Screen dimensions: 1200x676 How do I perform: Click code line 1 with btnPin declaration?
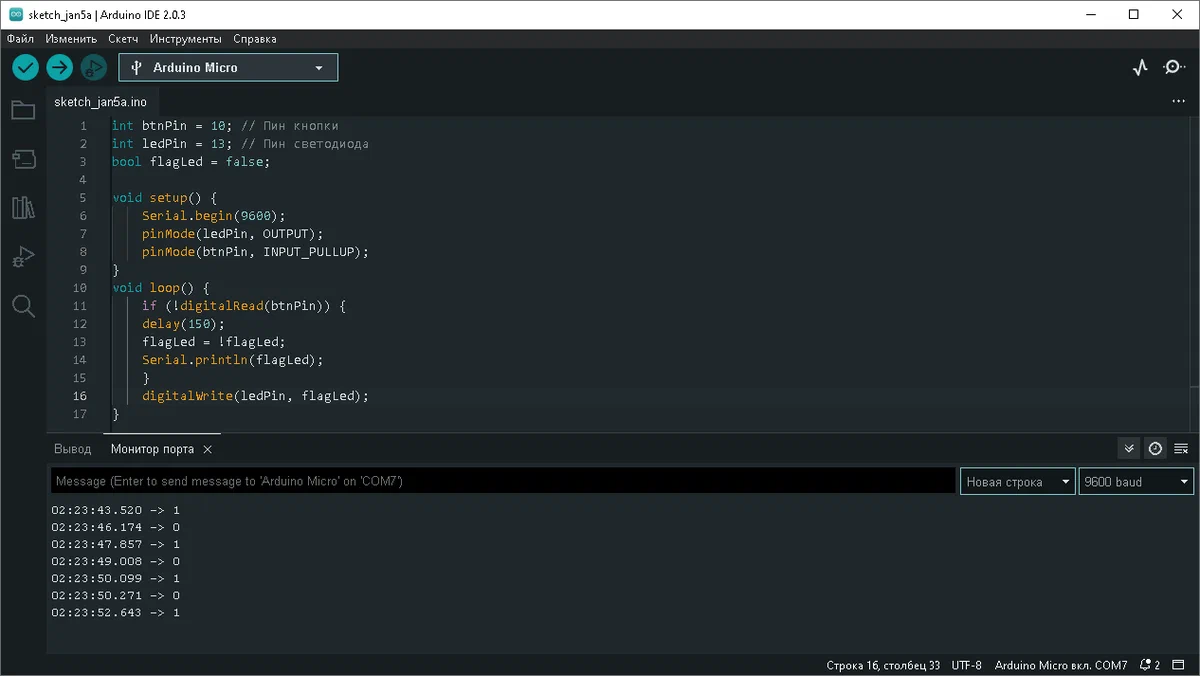(x=225, y=126)
